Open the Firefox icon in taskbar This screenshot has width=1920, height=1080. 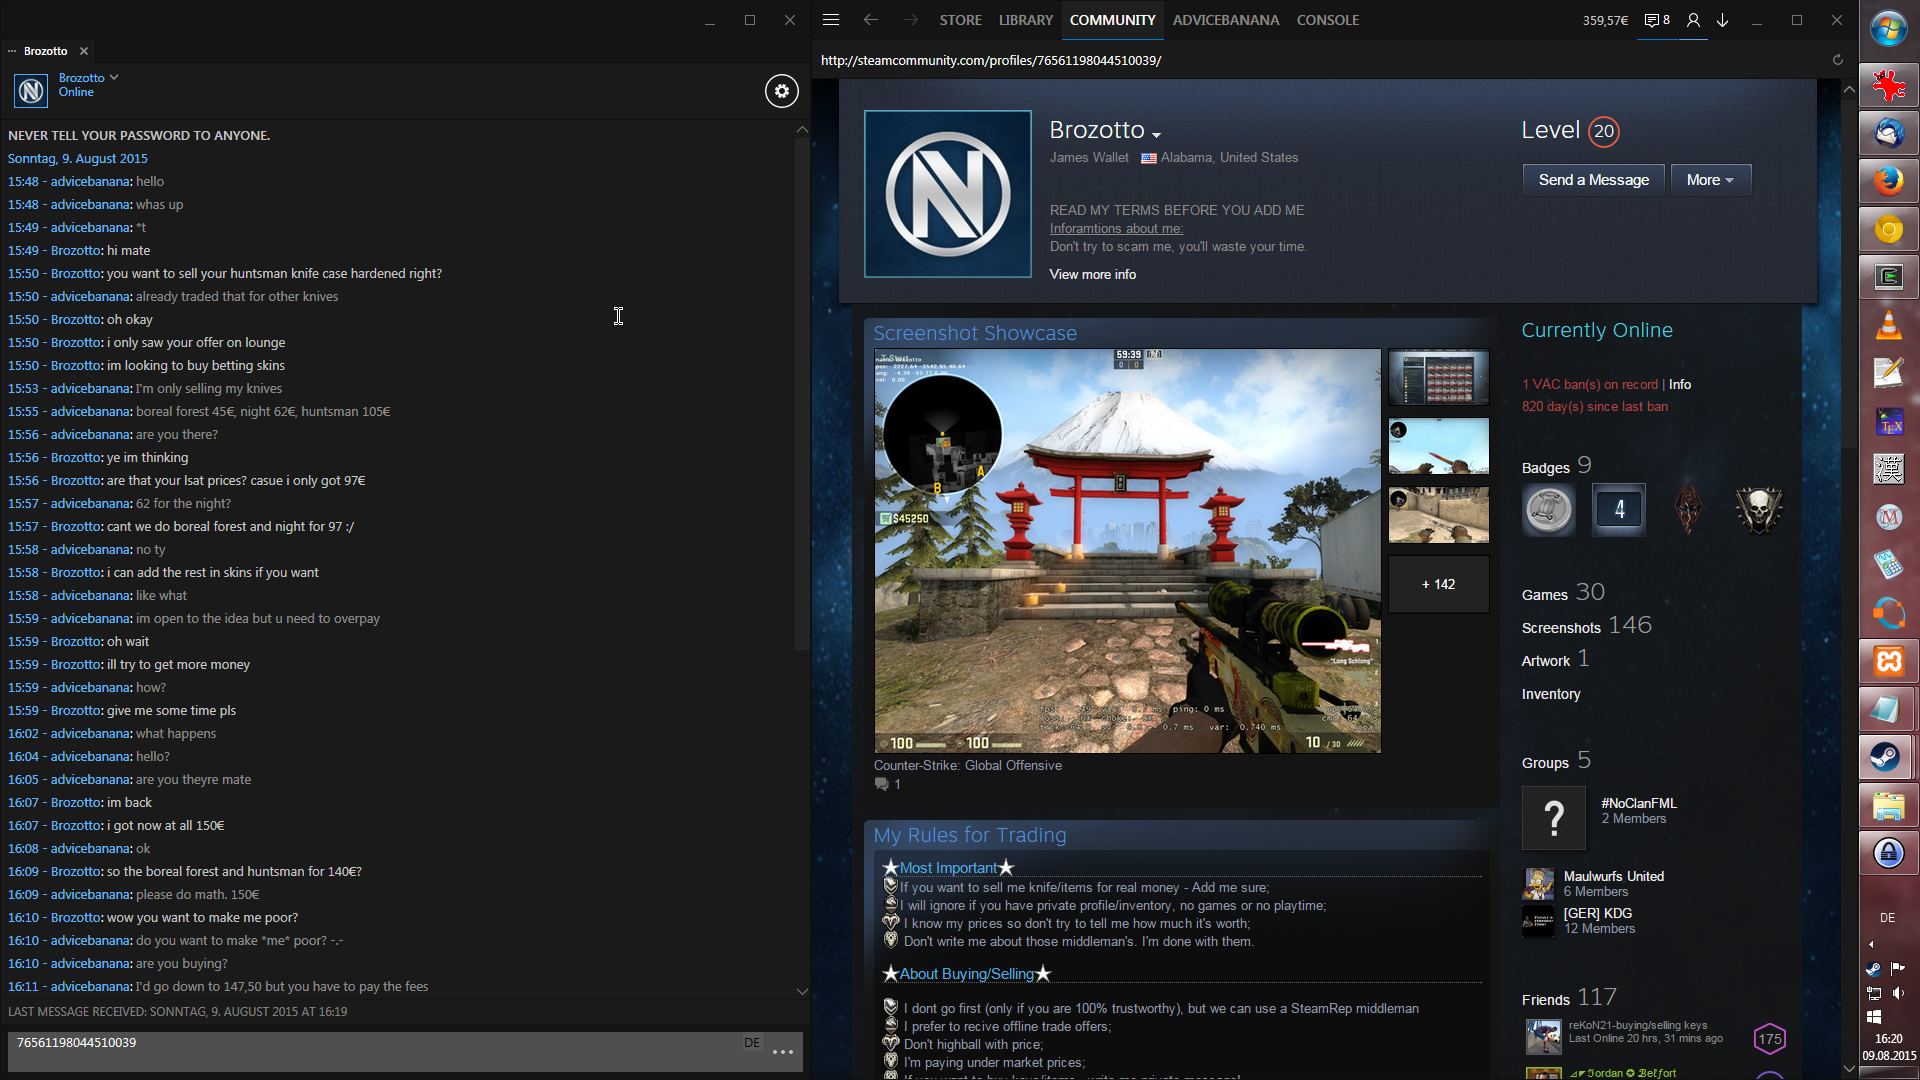[x=1888, y=181]
